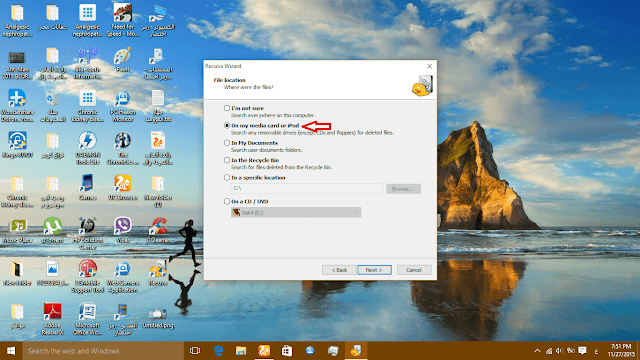Click the specific location path field
Screen dimensions: 640x360
(x=307, y=189)
